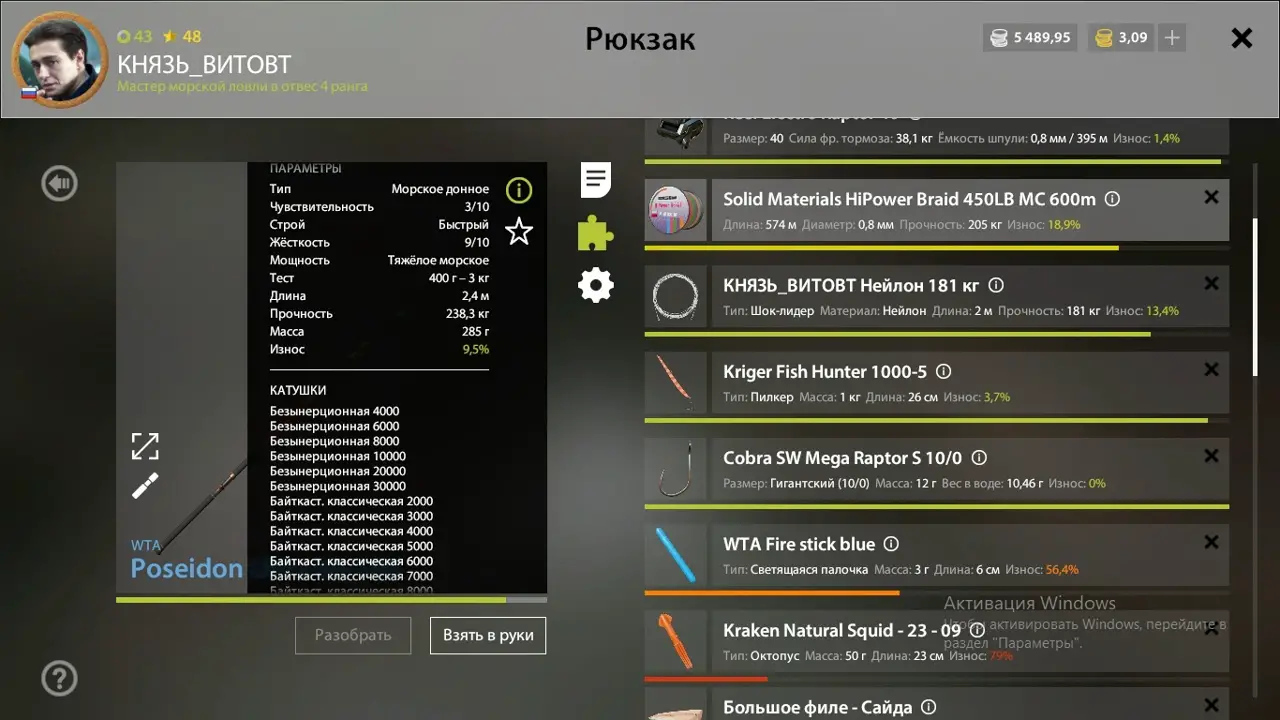This screenshot has width=1280, height=720.
Task: Click the Kraken Natural Squid thumbnail
Action: pos(676,642)
